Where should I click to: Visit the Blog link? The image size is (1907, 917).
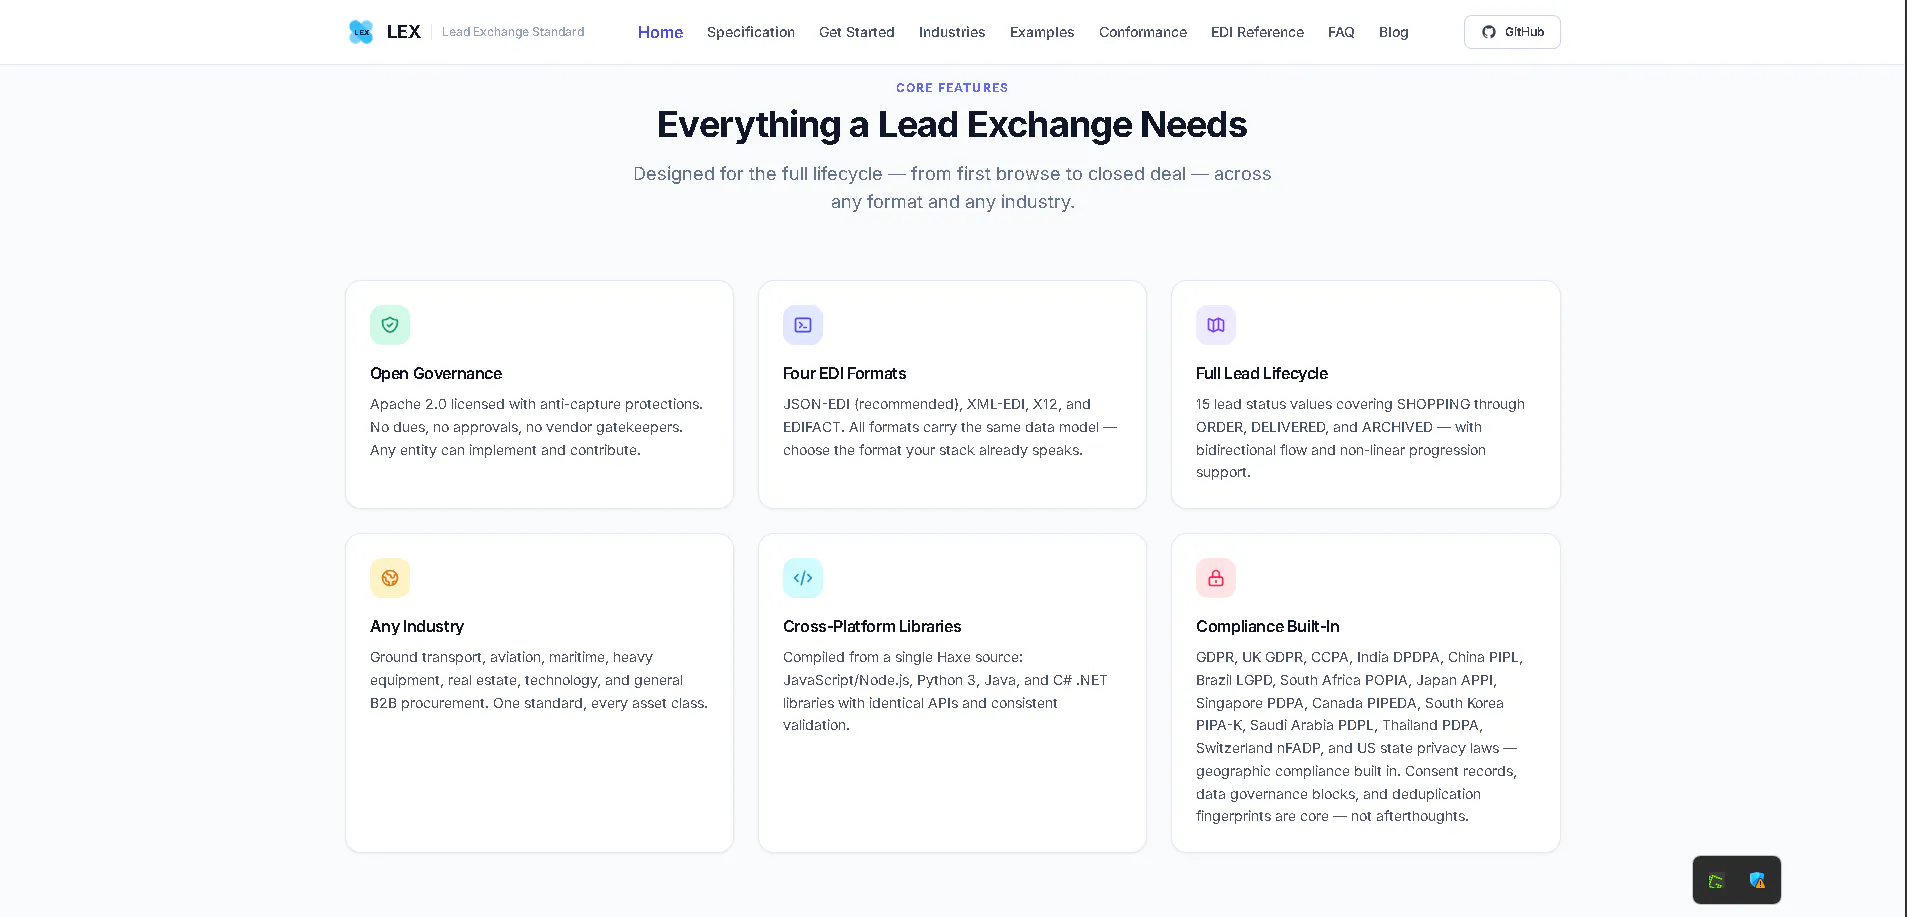(1393, 32)
